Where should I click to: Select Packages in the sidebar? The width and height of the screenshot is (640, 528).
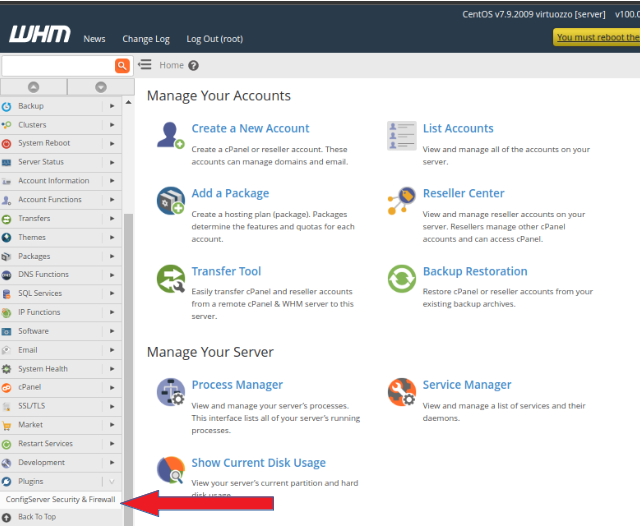34,256
